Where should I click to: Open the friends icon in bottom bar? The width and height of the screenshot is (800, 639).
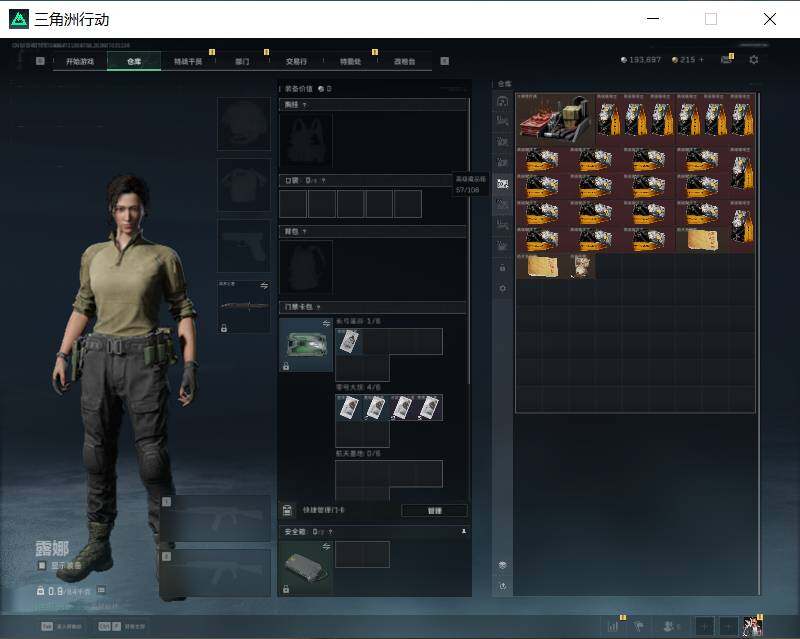(669, 626)
